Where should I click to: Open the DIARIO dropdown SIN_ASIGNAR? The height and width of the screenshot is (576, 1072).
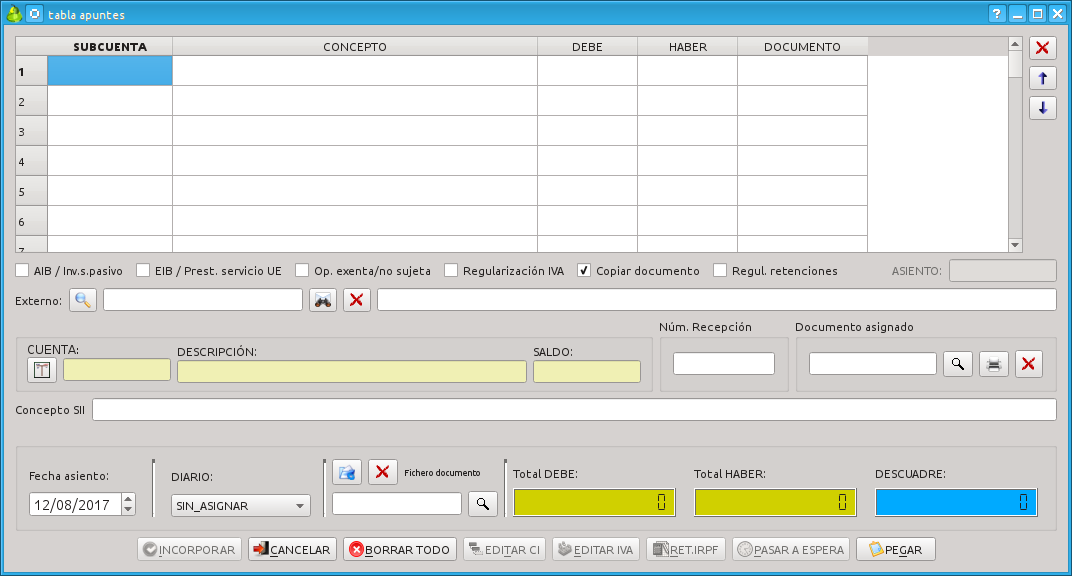pyautogui.click(x=241, y=506)
